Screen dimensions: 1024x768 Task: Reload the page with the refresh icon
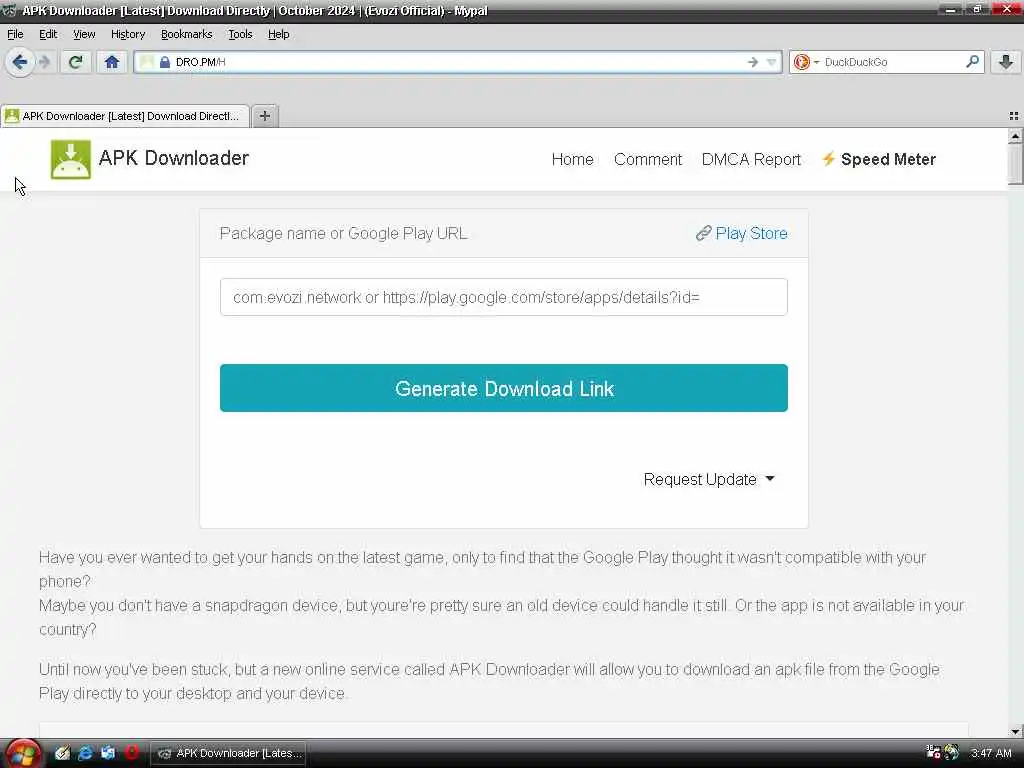click(76, 62)
